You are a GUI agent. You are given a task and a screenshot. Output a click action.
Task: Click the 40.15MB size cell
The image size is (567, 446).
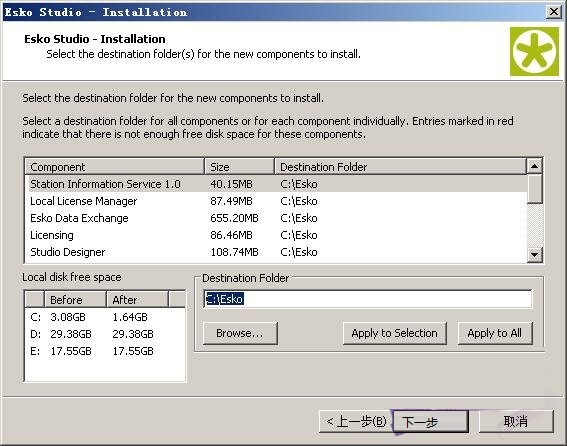pyautogui.click(x=231, y=184)
